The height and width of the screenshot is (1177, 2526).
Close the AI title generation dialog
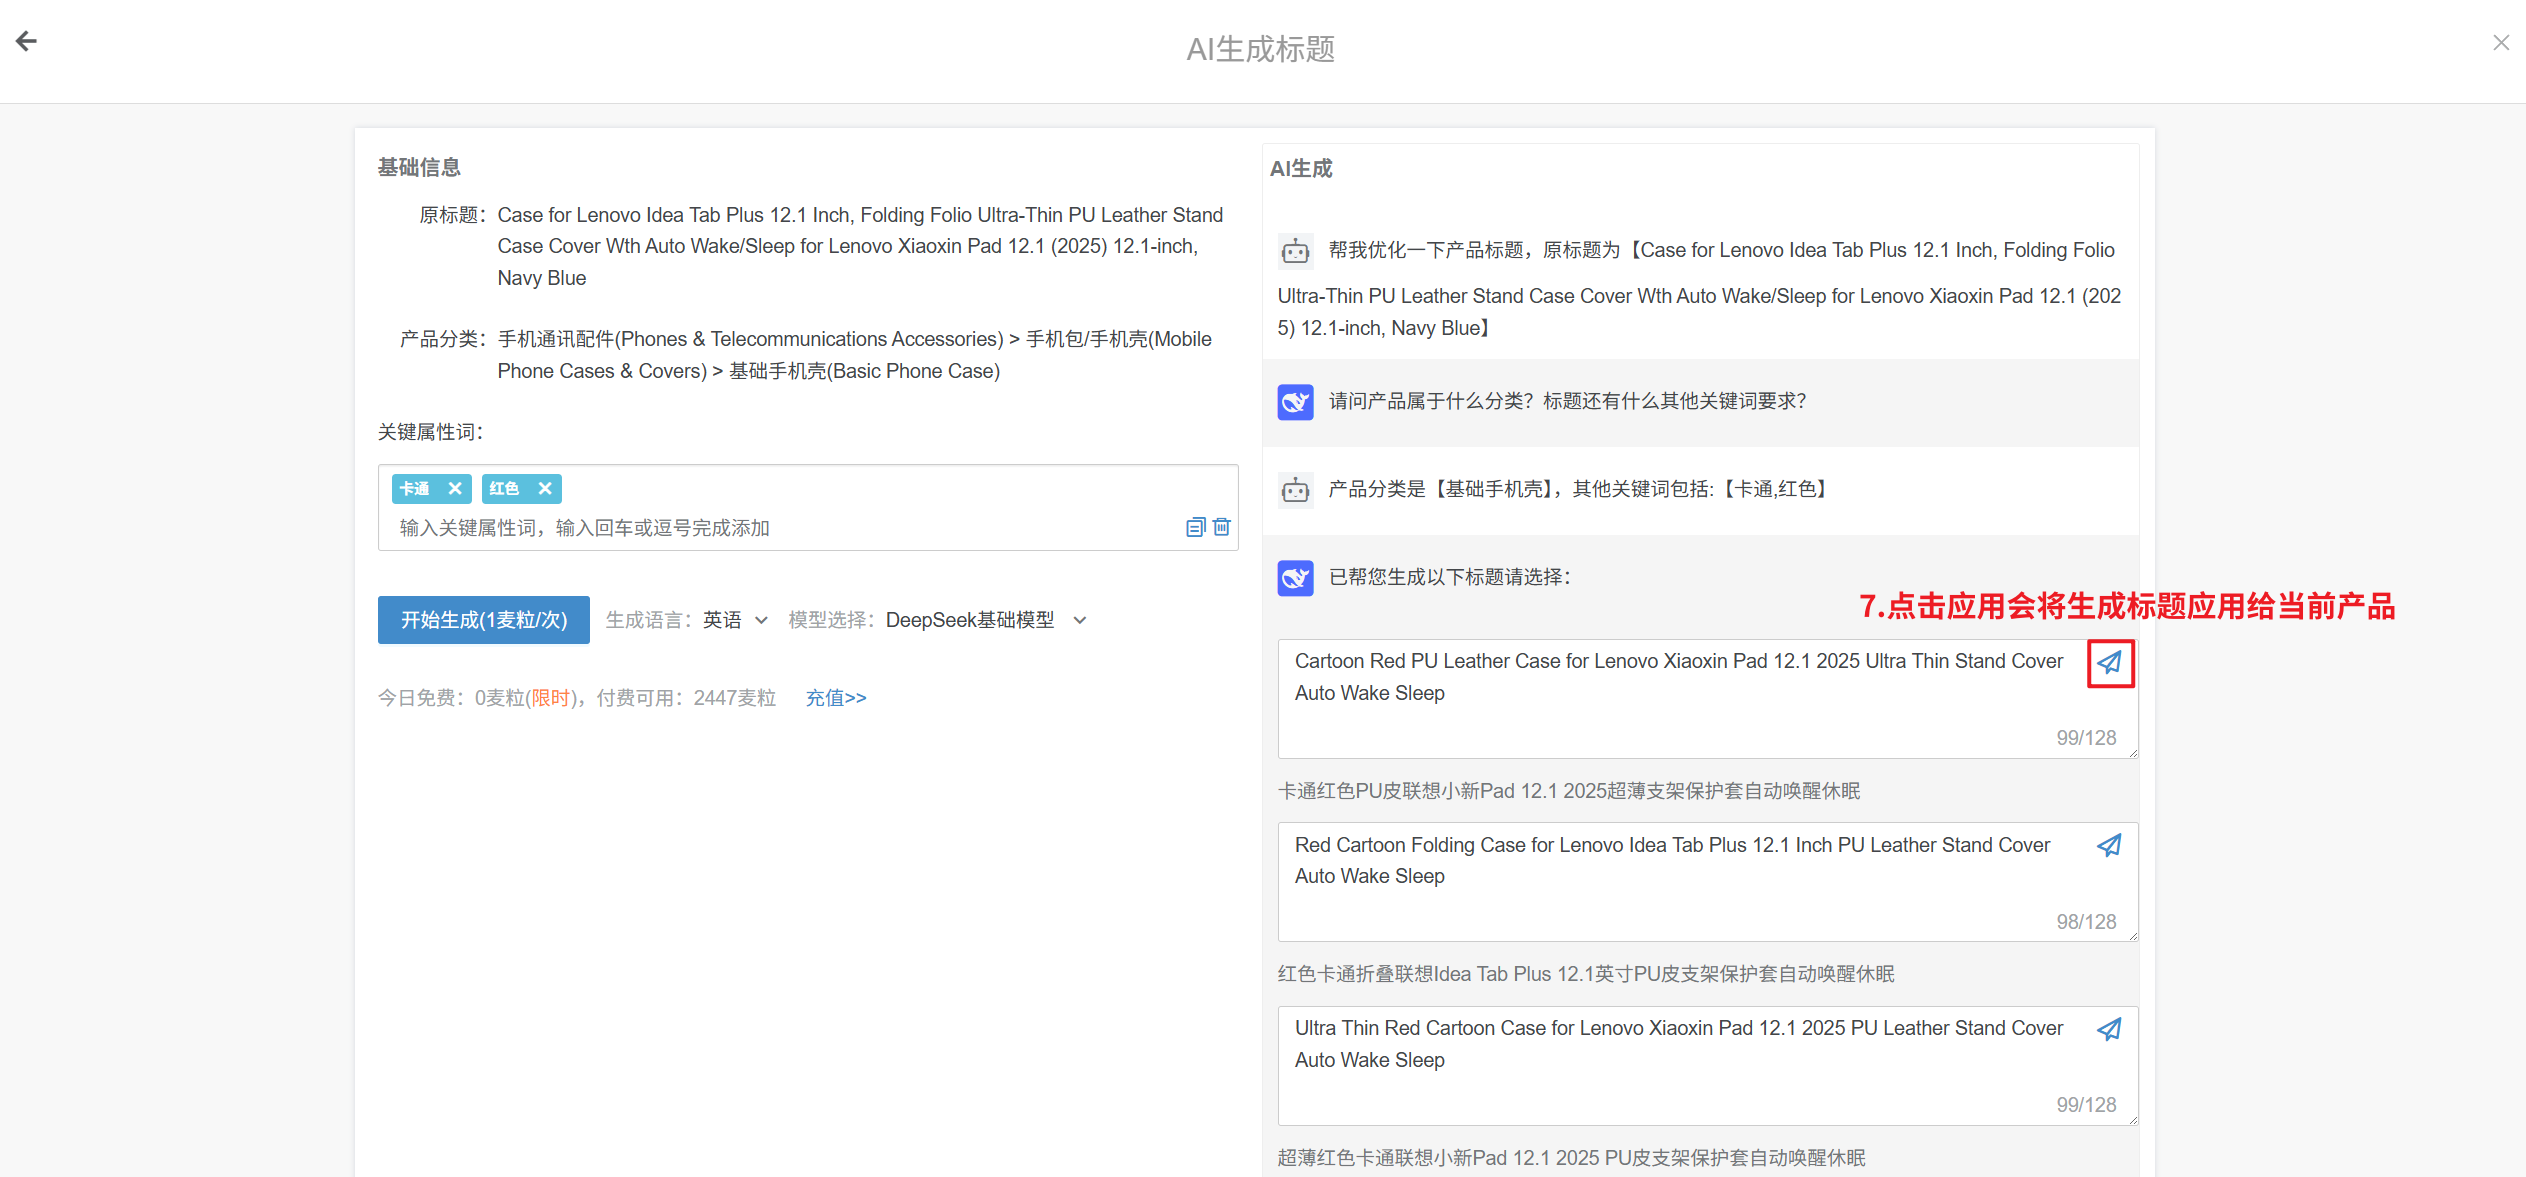point(2500,43)
